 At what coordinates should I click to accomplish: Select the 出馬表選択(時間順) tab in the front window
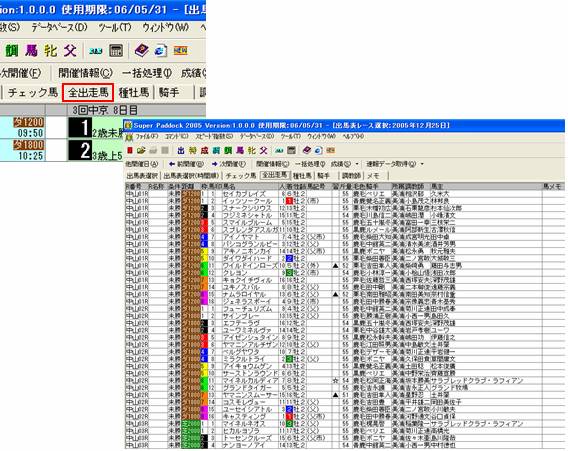[x=191, y=175]
